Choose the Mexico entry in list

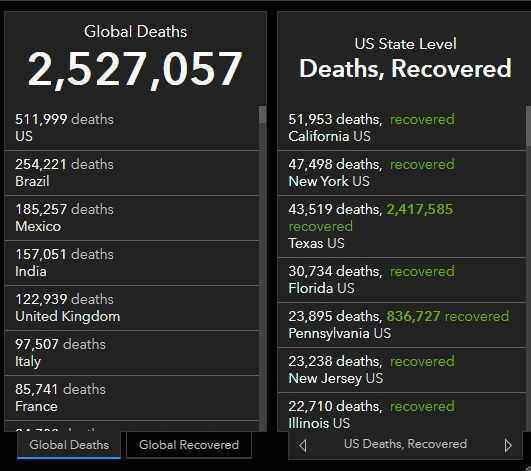[132, 218]
